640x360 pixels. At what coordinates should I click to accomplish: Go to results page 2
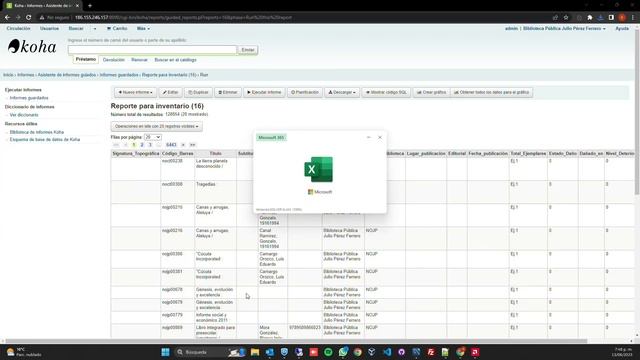(x=142, y=145)
